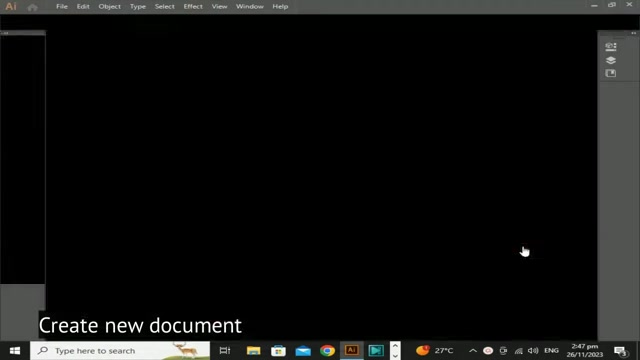The width and height of the screenshot is (640, 360).
Task: Expand the left toolbar panel arrows
Action: click(x=5, y=33)
